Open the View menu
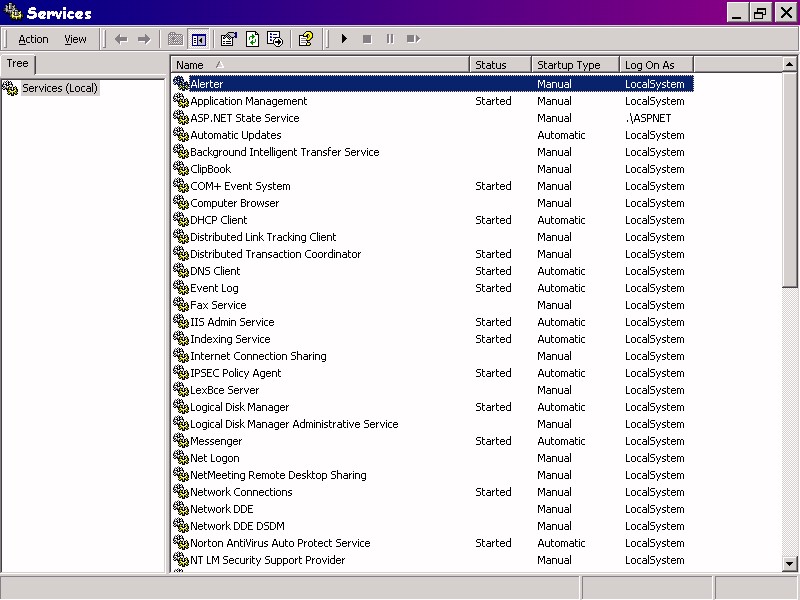 tap(75, 39)
